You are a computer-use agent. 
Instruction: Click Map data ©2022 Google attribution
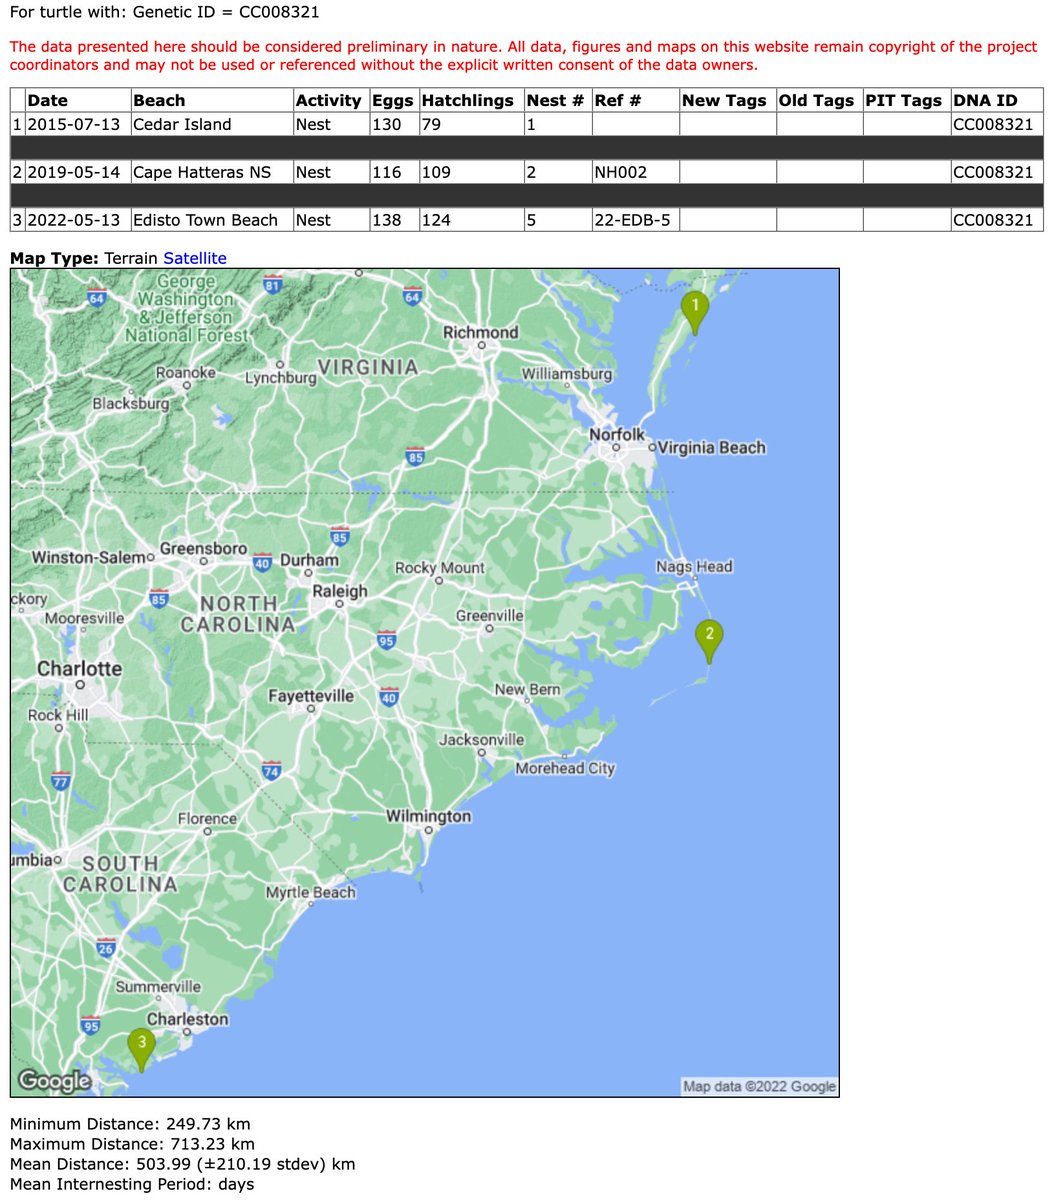pos(759,1086)
